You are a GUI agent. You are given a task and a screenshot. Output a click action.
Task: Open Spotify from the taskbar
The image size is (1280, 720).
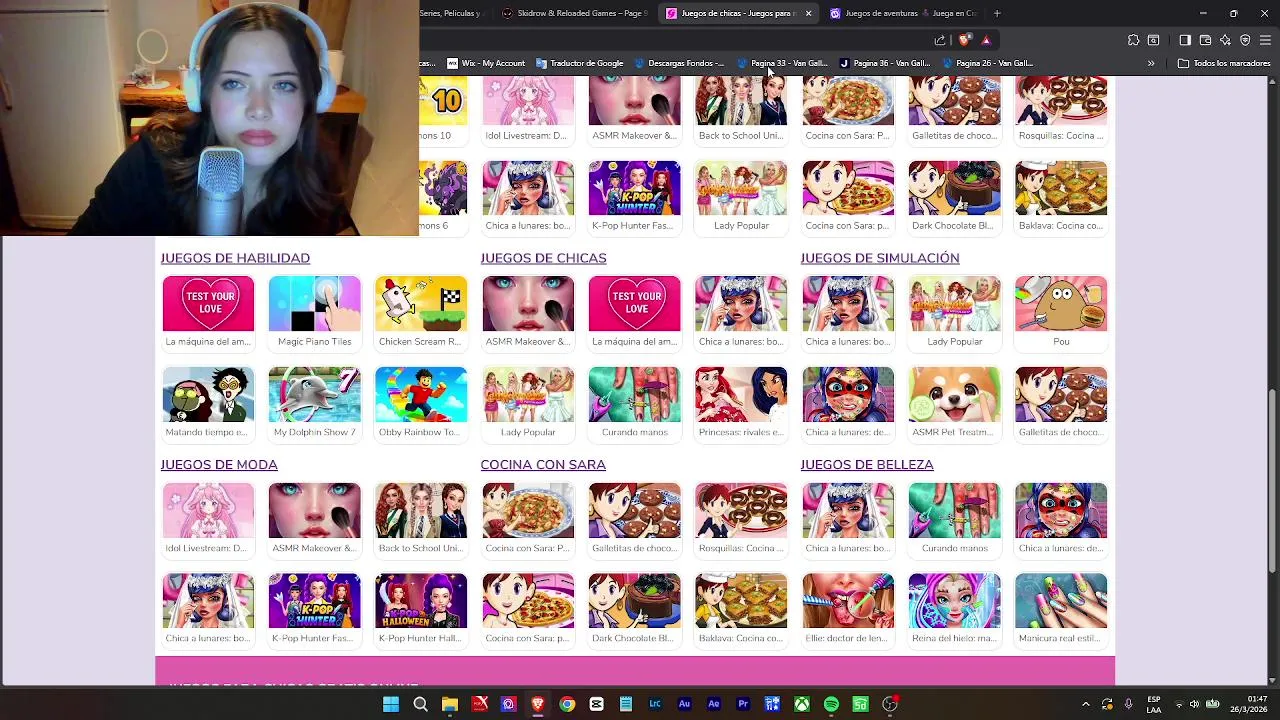831,704
